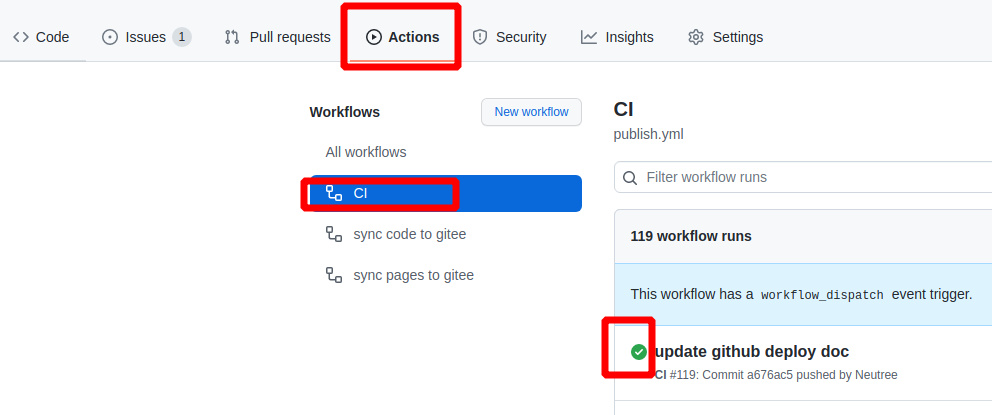Select the Actions tab
Viewport: 992px width, 415px height.
[x=402, y=37]
